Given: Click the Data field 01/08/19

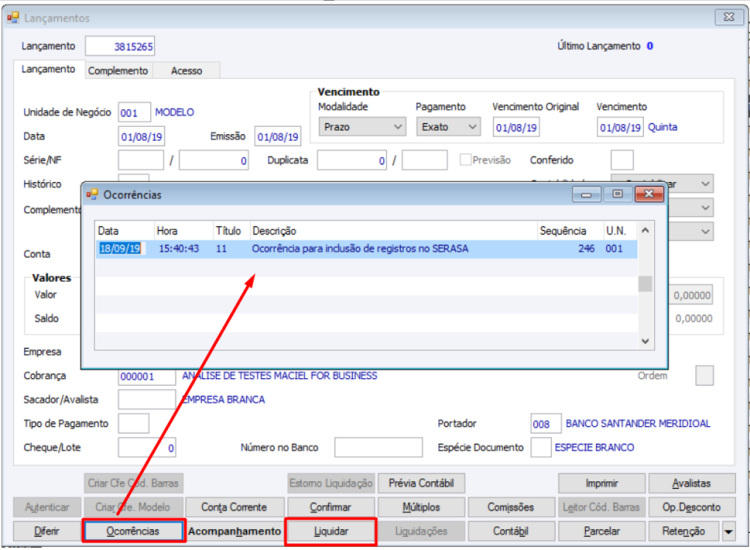Looking at the screenshot, I should (x=141, y=137).
